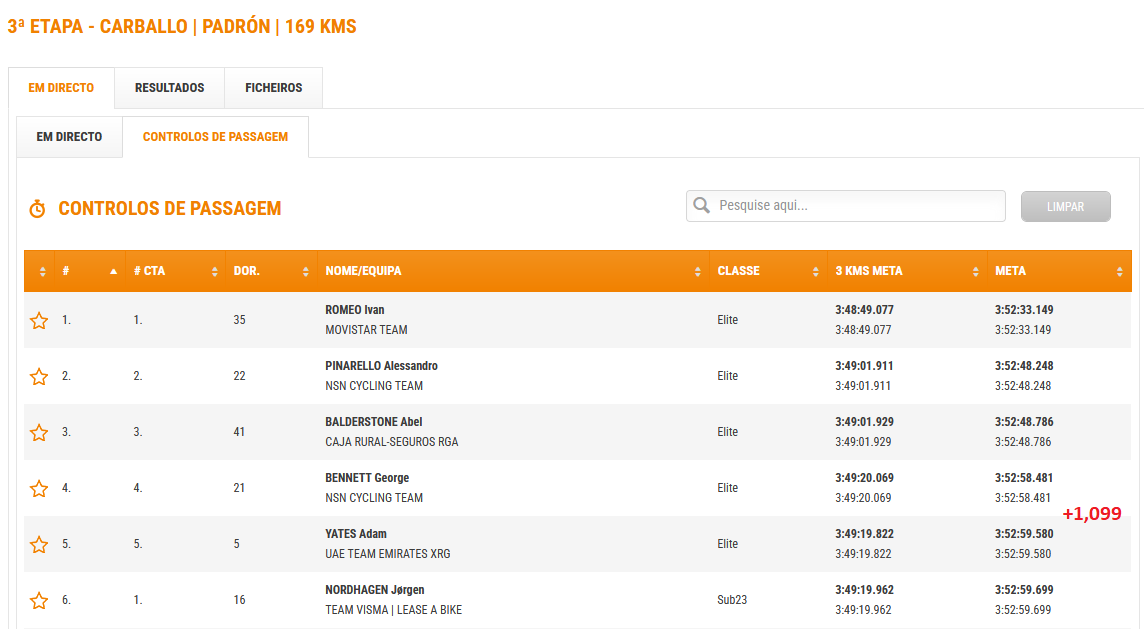Favorite YATES Adam using the star icon

coord(39,545)
